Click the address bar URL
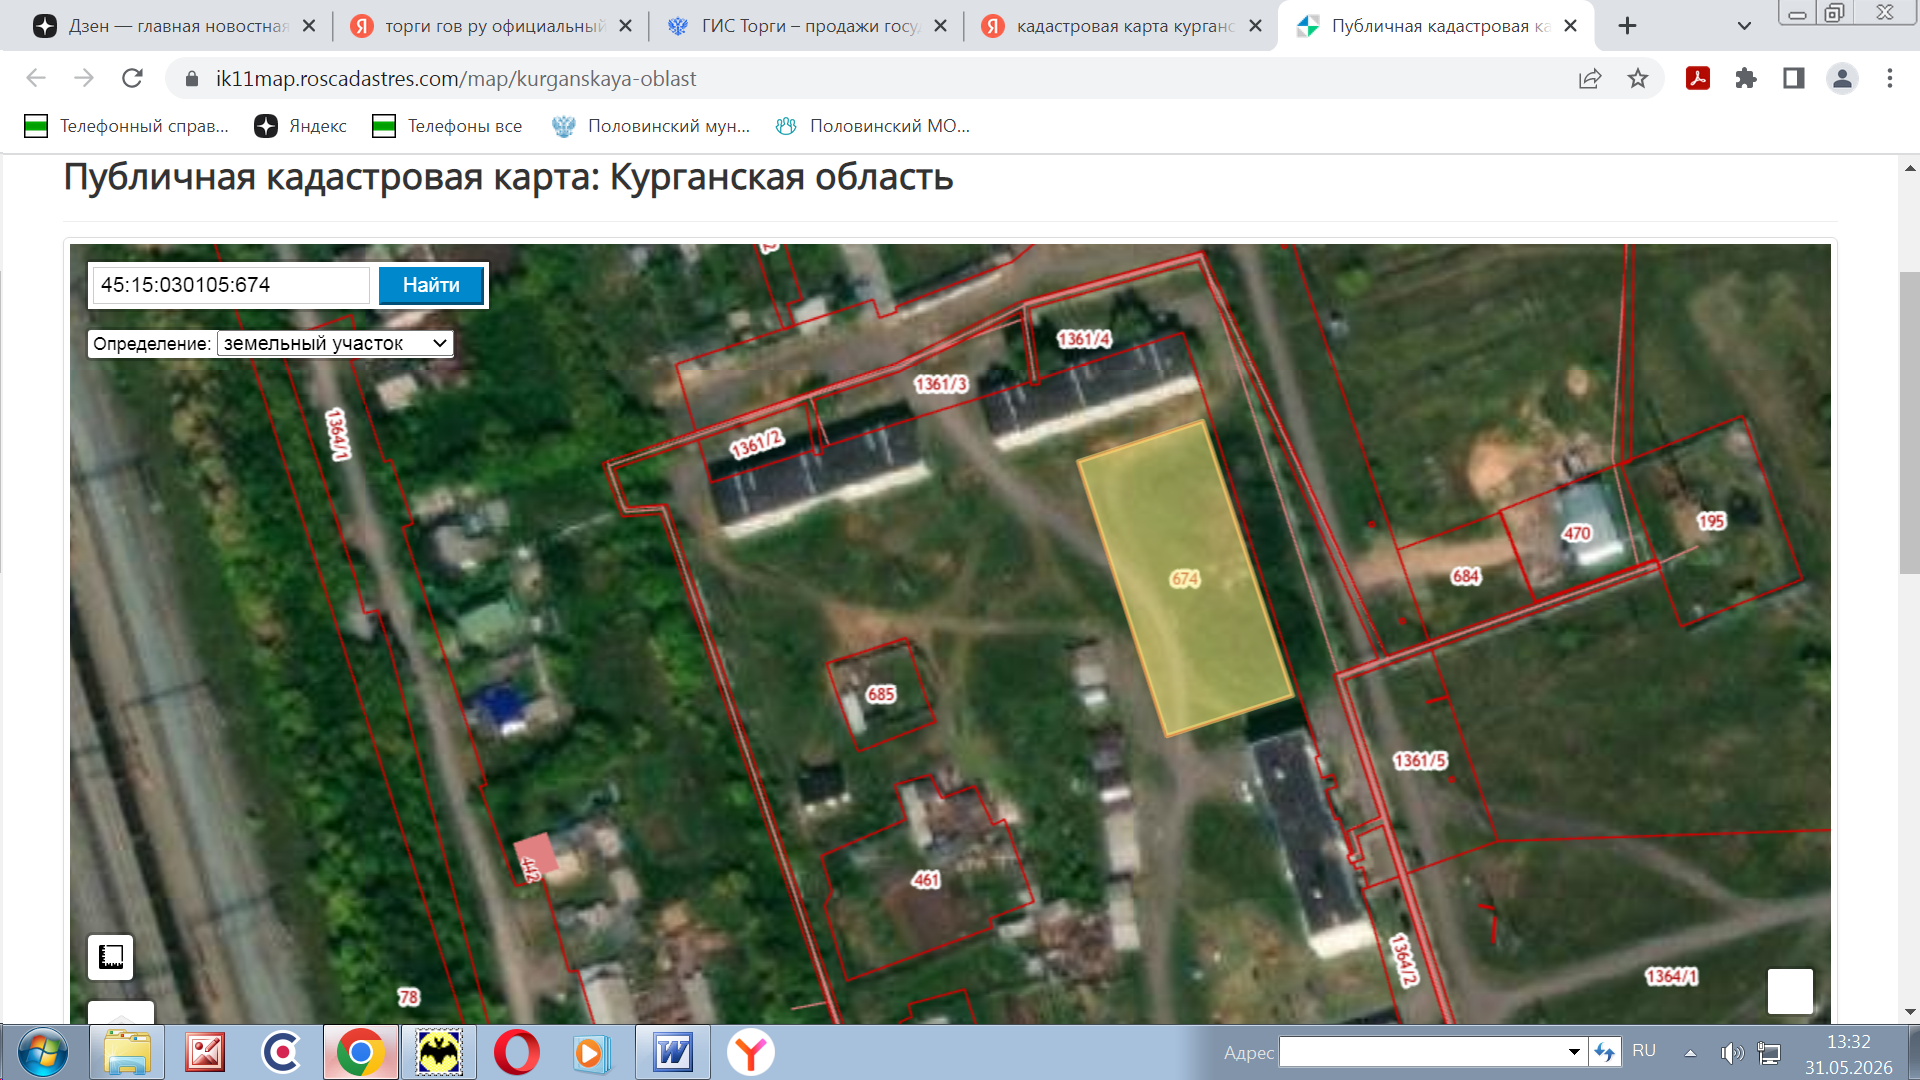 tap(456, 78)
